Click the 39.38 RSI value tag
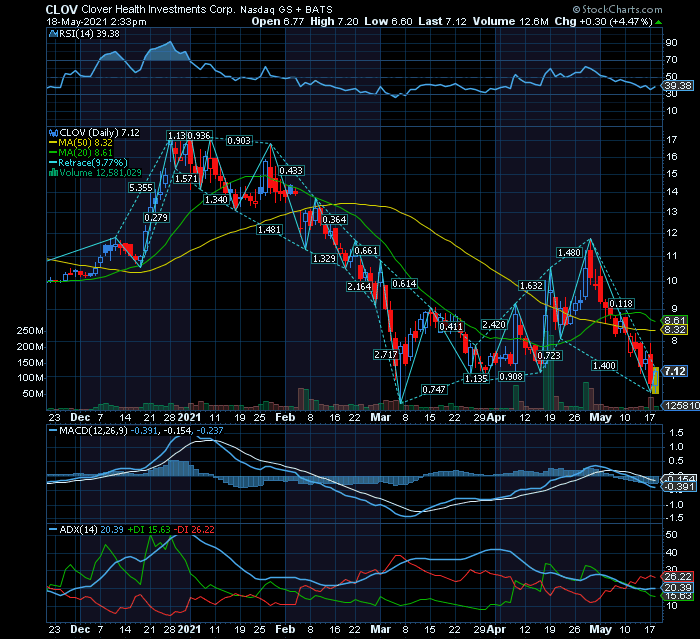Screen dimensions: 700x639 coord(678,86)
